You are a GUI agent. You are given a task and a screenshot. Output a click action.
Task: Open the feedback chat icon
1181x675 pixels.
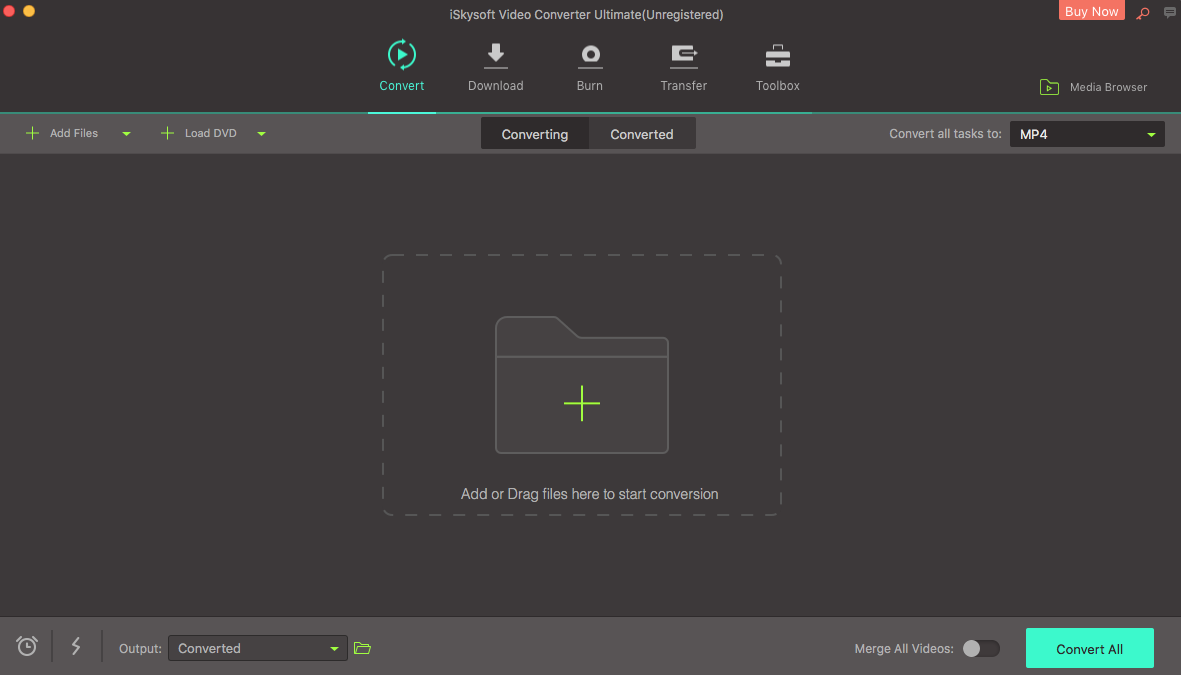click(1170, 12)
